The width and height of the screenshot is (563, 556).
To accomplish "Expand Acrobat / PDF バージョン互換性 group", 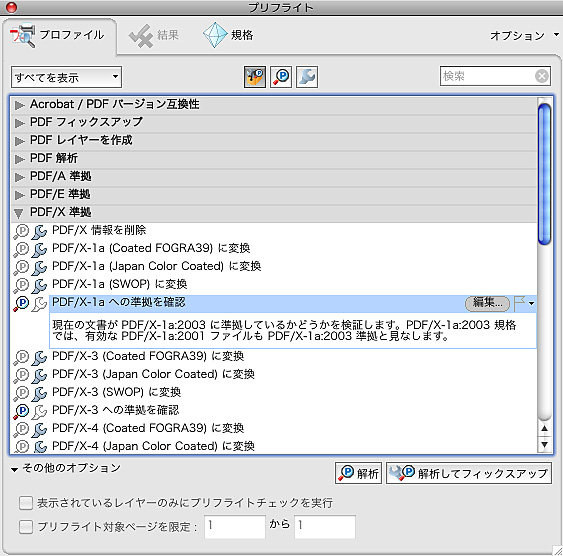I will [19, 105].
